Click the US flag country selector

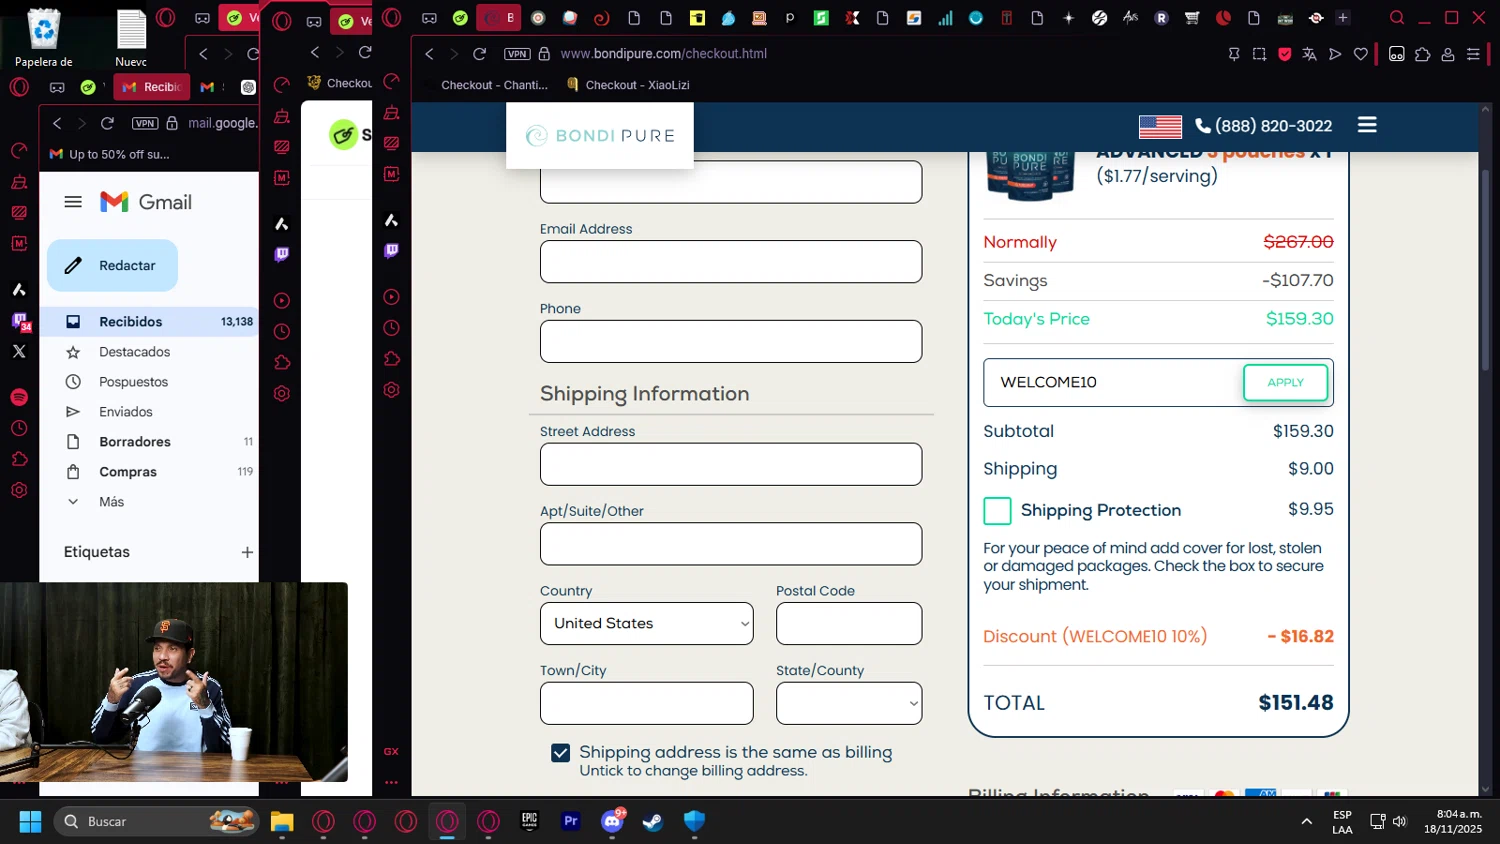click(1160, 126)
